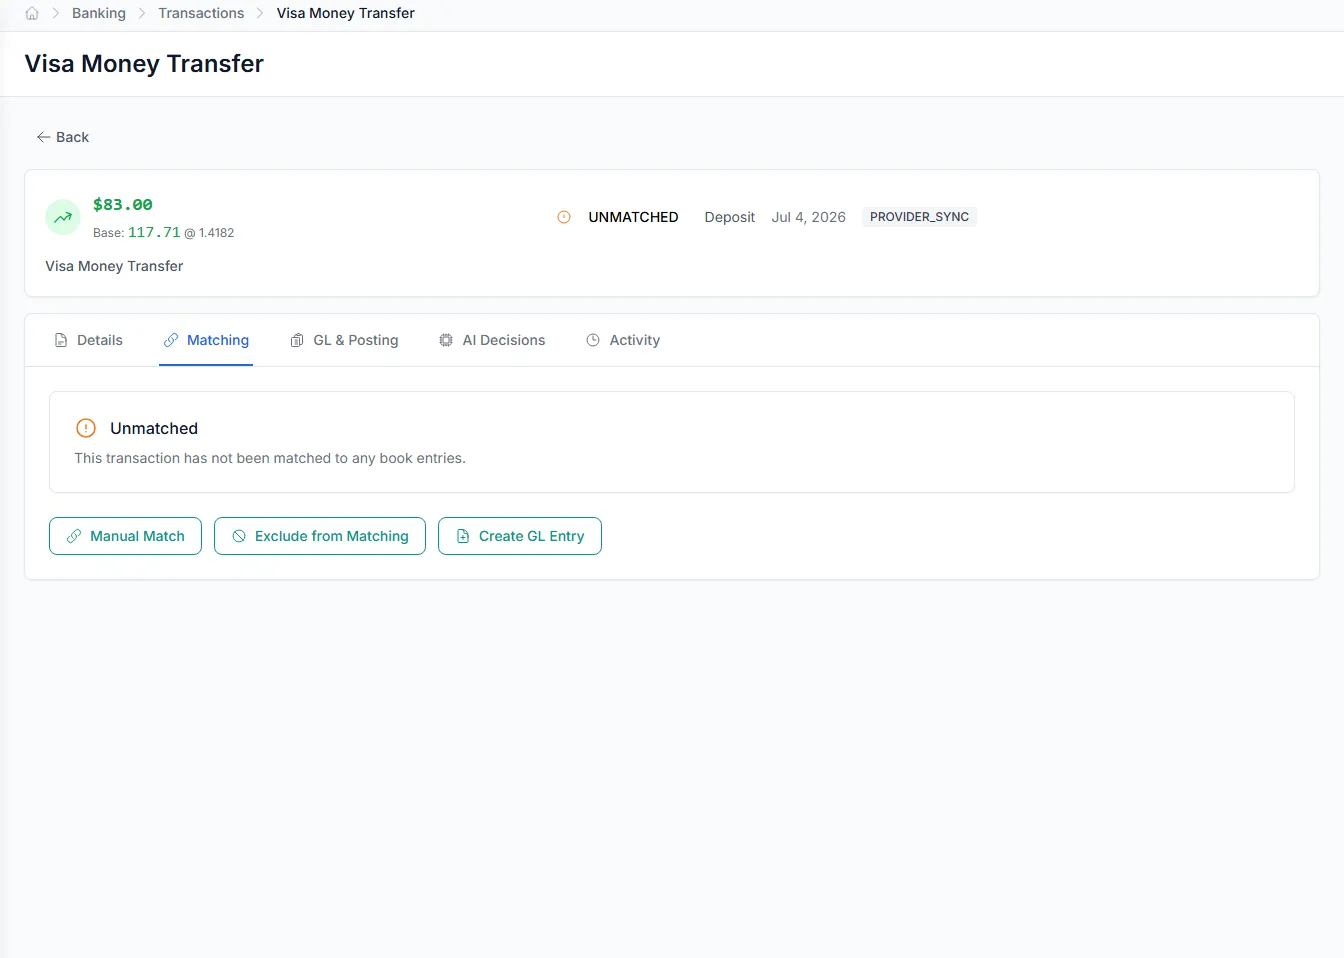Click the 'not been matched' message text

coord(270,458)
